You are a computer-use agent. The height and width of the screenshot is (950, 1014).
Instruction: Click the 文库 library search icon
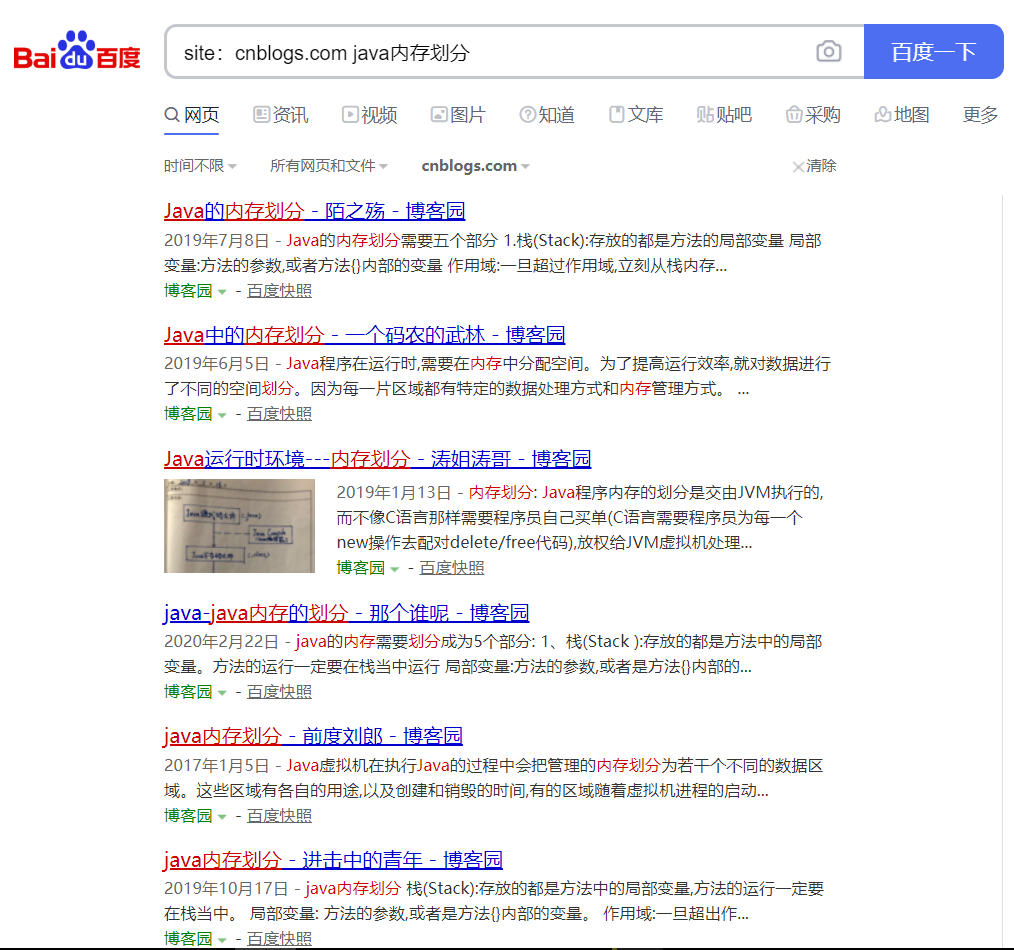[x=619, y=115]
